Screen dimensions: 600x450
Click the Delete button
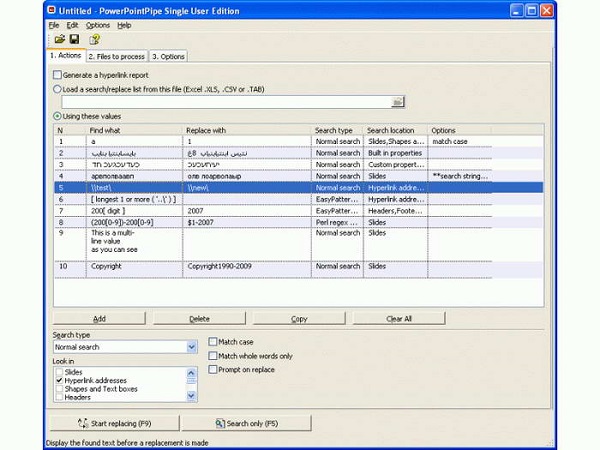pyautogui.click(x=199, y=318)
